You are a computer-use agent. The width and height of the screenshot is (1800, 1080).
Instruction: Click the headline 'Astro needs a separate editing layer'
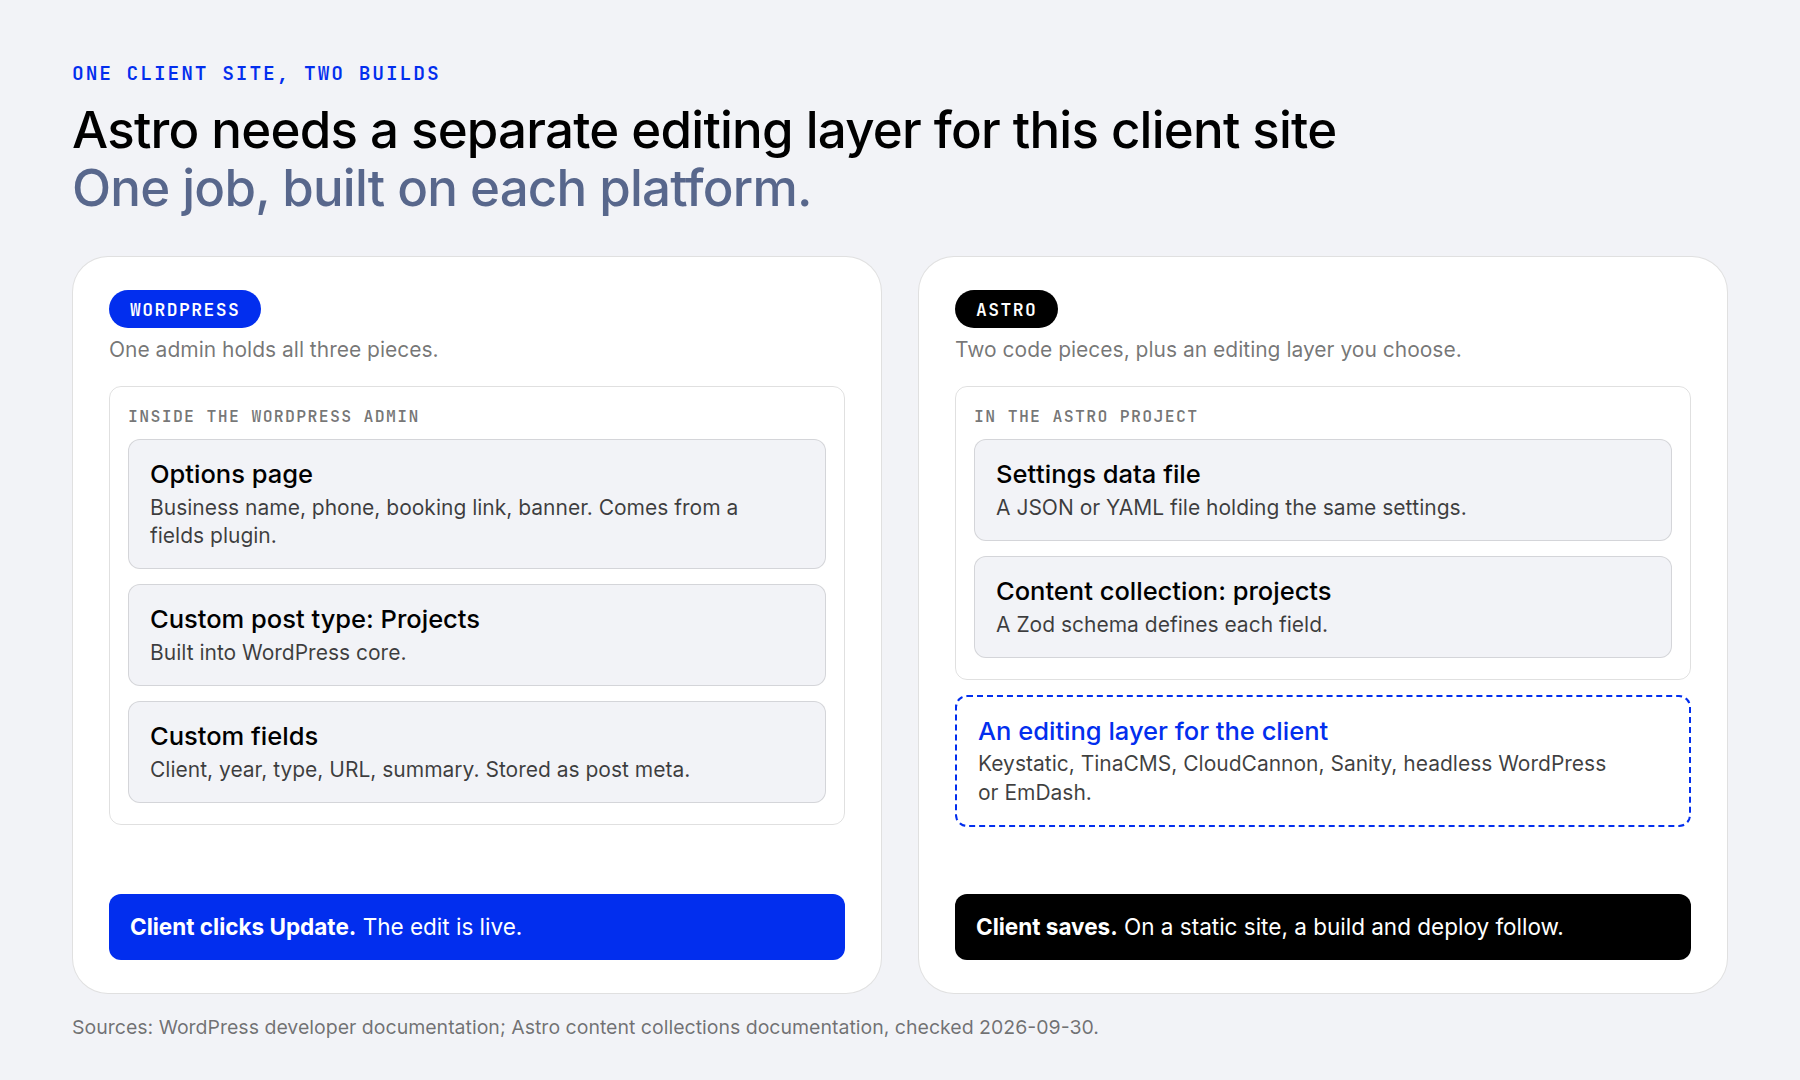[x=704, y=131]
